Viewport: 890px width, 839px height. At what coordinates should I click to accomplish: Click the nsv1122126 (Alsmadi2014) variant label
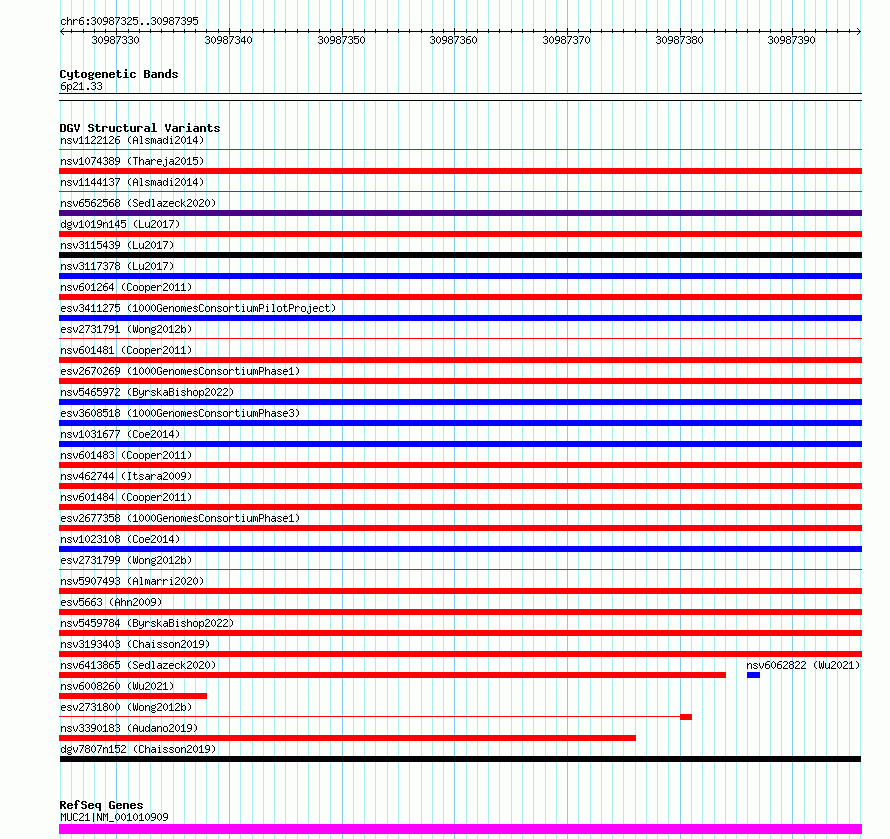pos(132,140)
